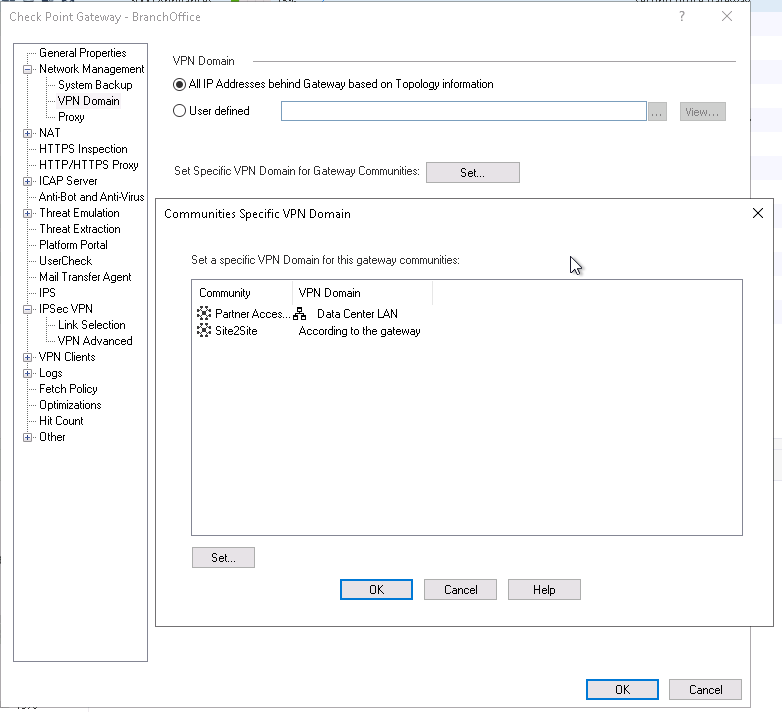Click the help question mark icon

tap(682, 16)
